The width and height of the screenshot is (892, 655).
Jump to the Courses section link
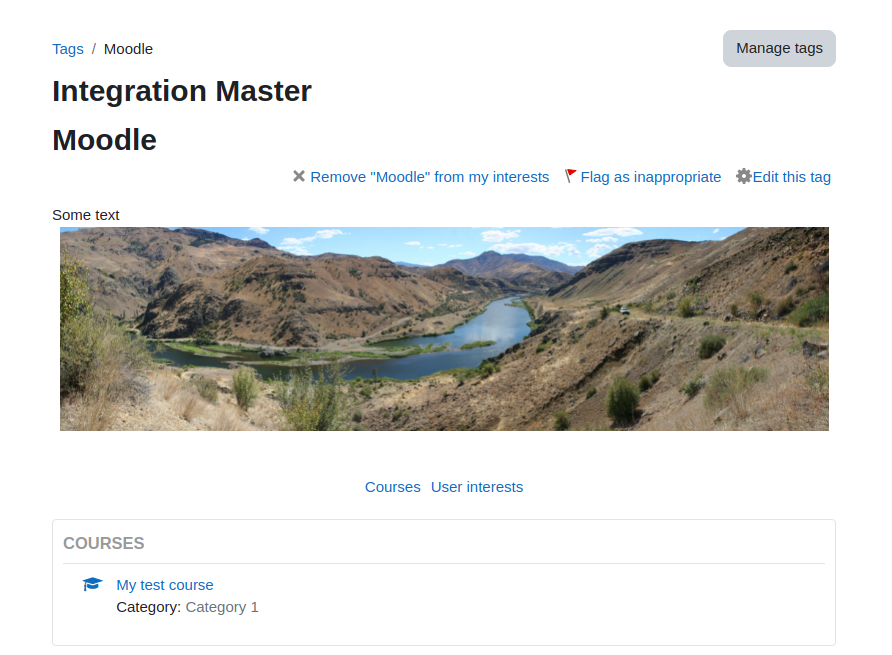click(x=393, y=487)
